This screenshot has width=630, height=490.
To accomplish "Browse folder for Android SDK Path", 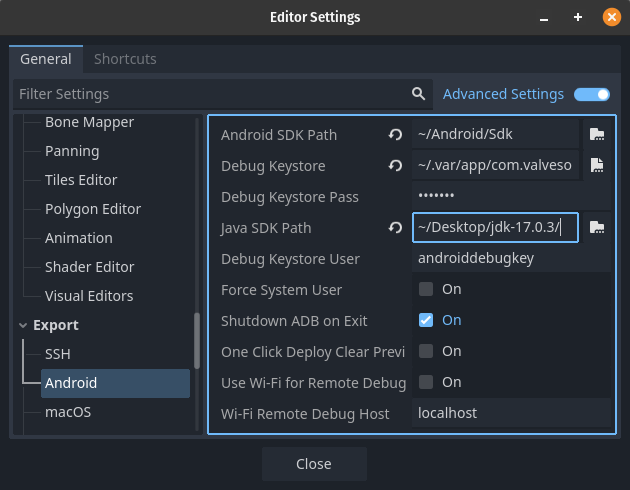I will coord(597,135).
